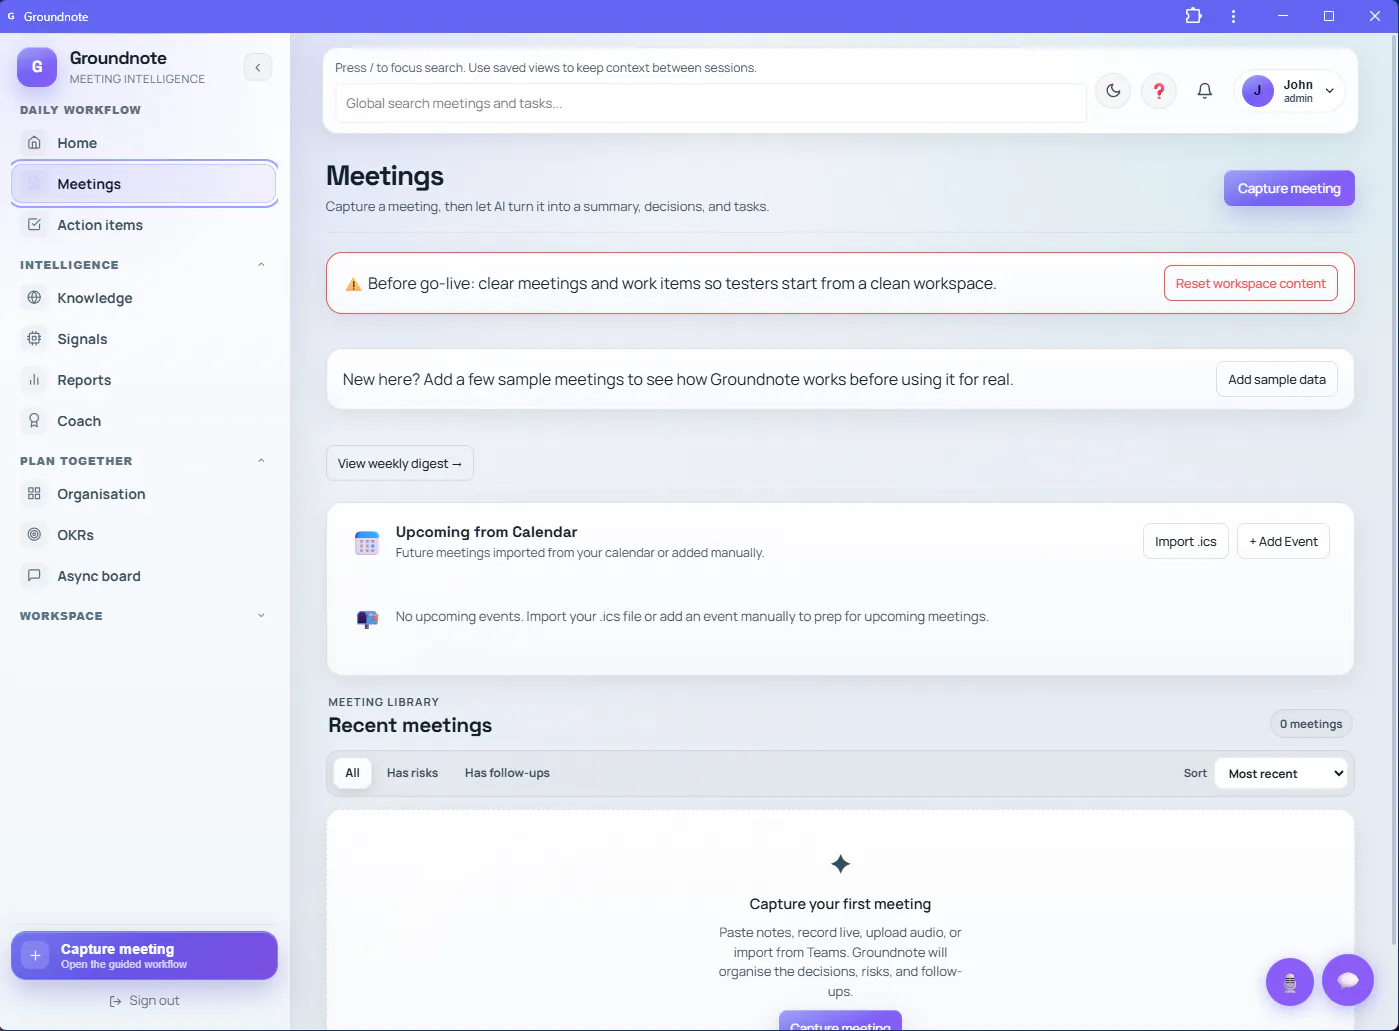Open notifications bell icon
Viewport: 1399px width, 1031px height.
click(1205, 91)
